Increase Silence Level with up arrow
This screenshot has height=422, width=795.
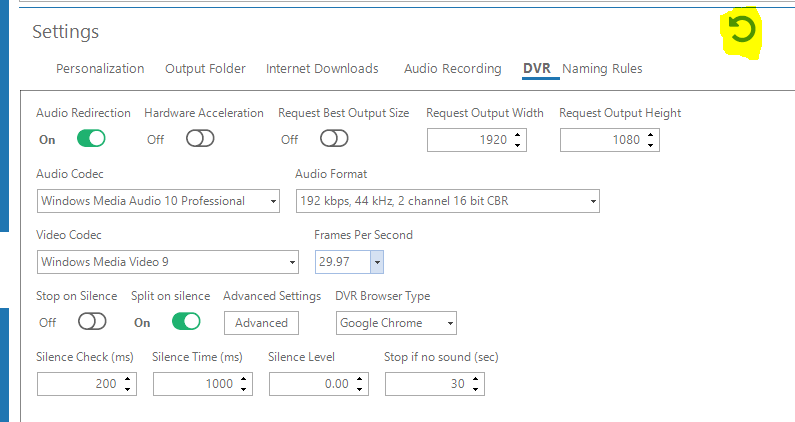point(359,379)
